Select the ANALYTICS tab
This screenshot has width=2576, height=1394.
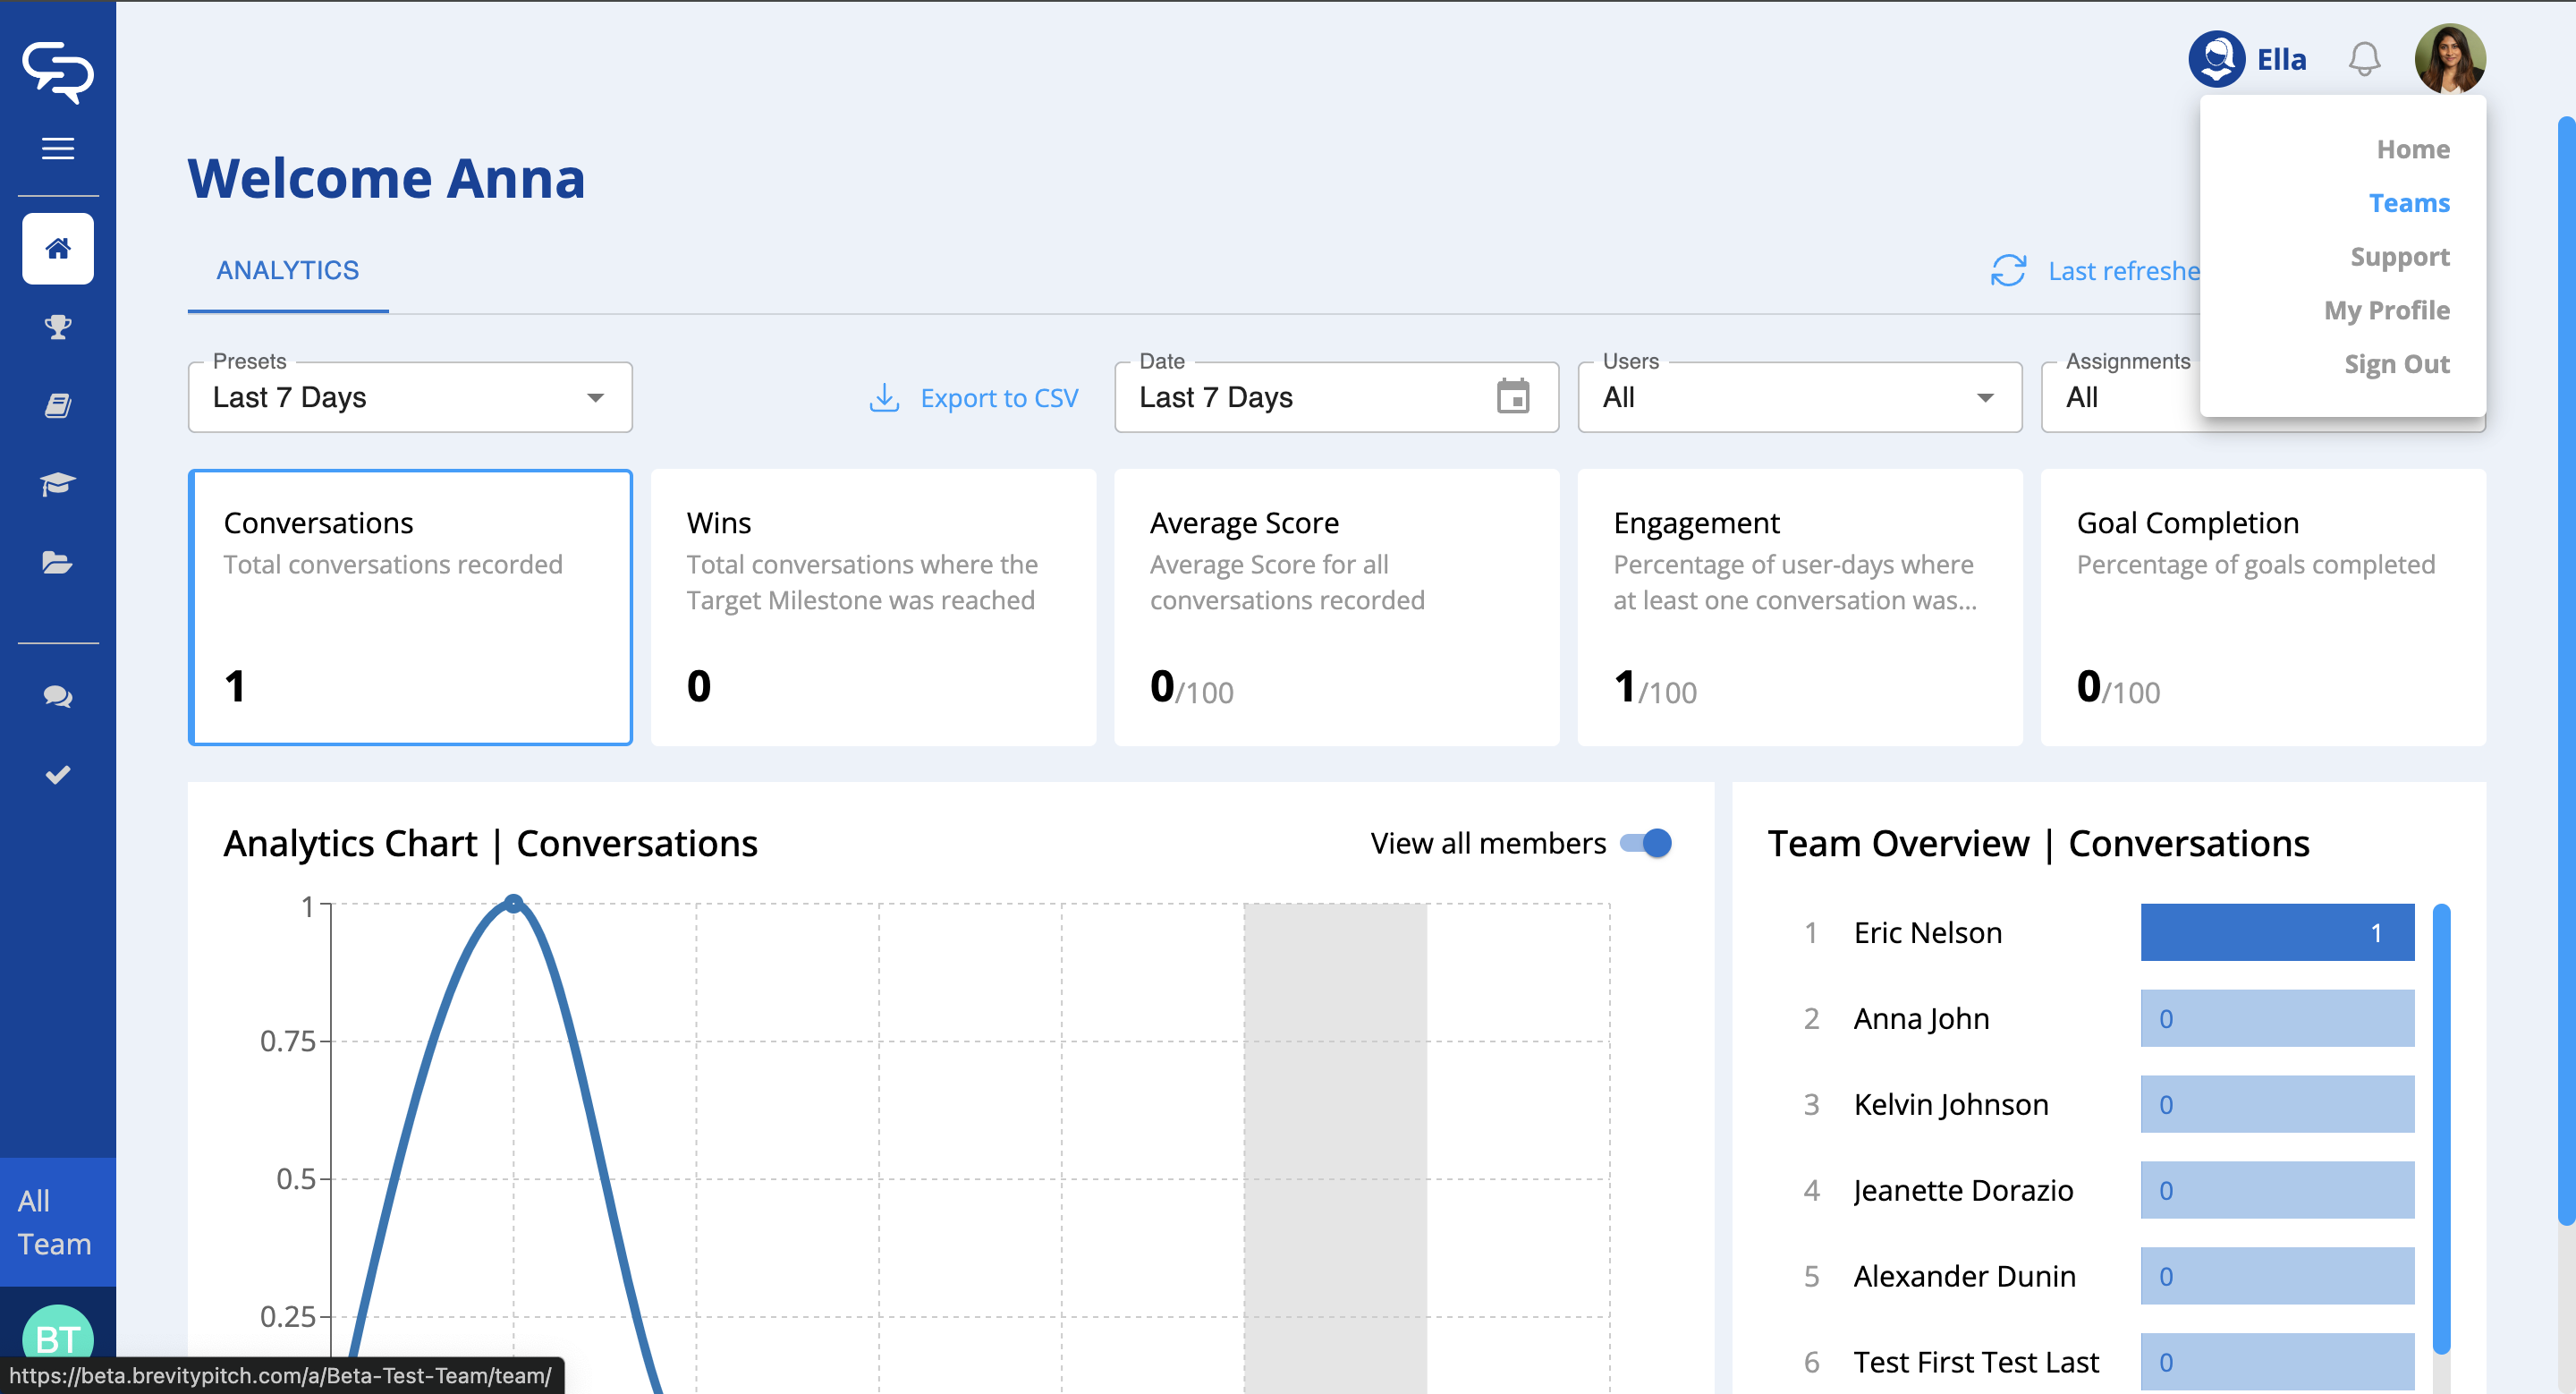(288, 271)
